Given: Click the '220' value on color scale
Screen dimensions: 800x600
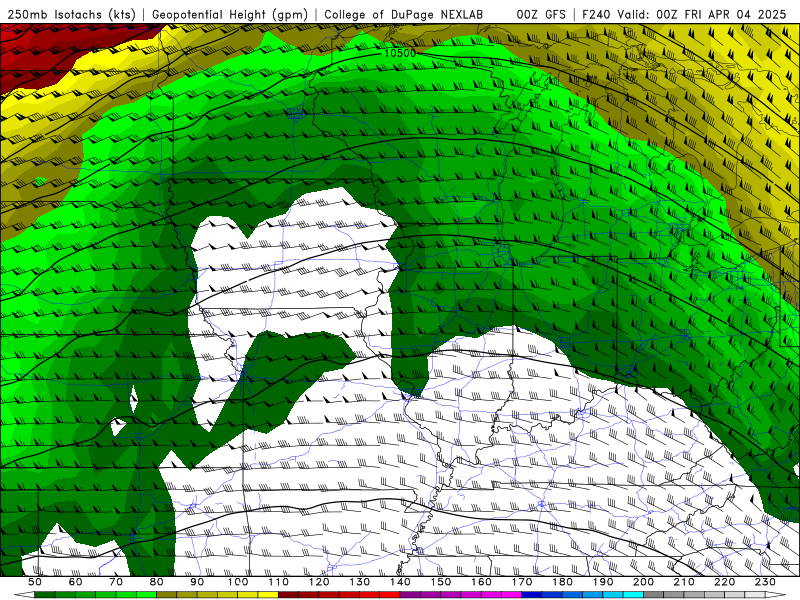Looking at the screenshot, I should pos(725,582).
